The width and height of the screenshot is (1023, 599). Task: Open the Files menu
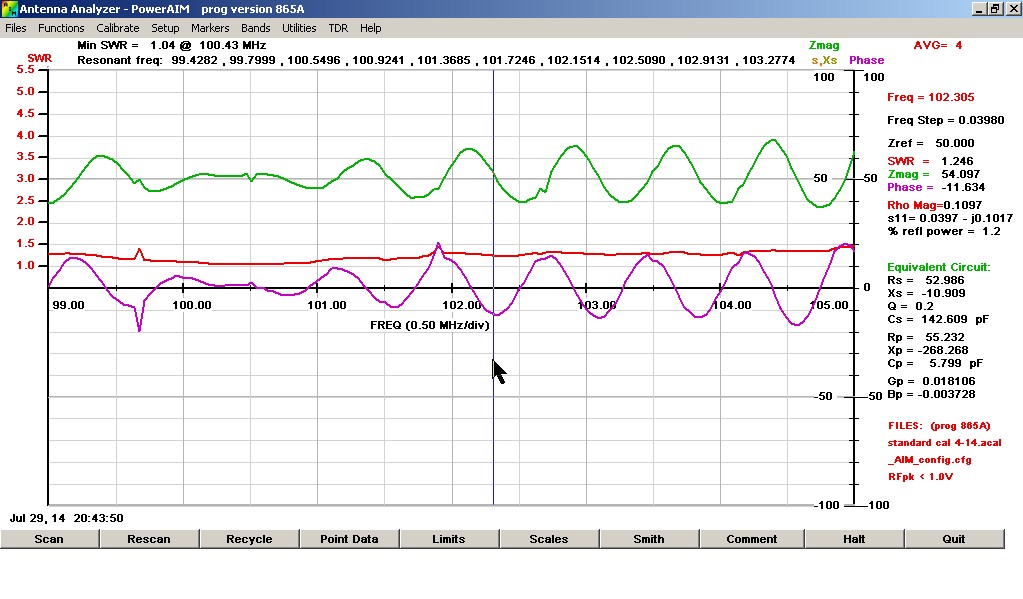[x=16, y=28]
